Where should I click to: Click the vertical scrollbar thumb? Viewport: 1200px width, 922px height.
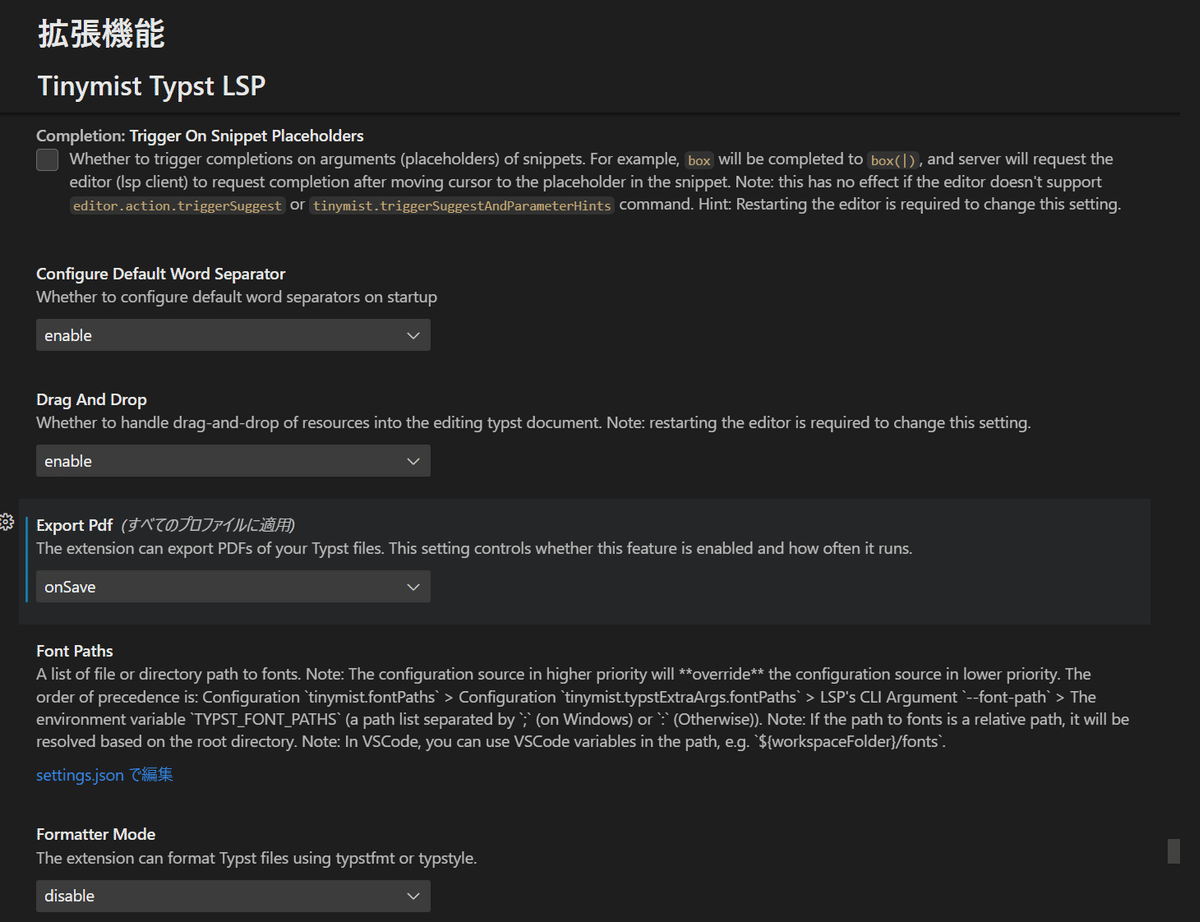coord(1174,851)
